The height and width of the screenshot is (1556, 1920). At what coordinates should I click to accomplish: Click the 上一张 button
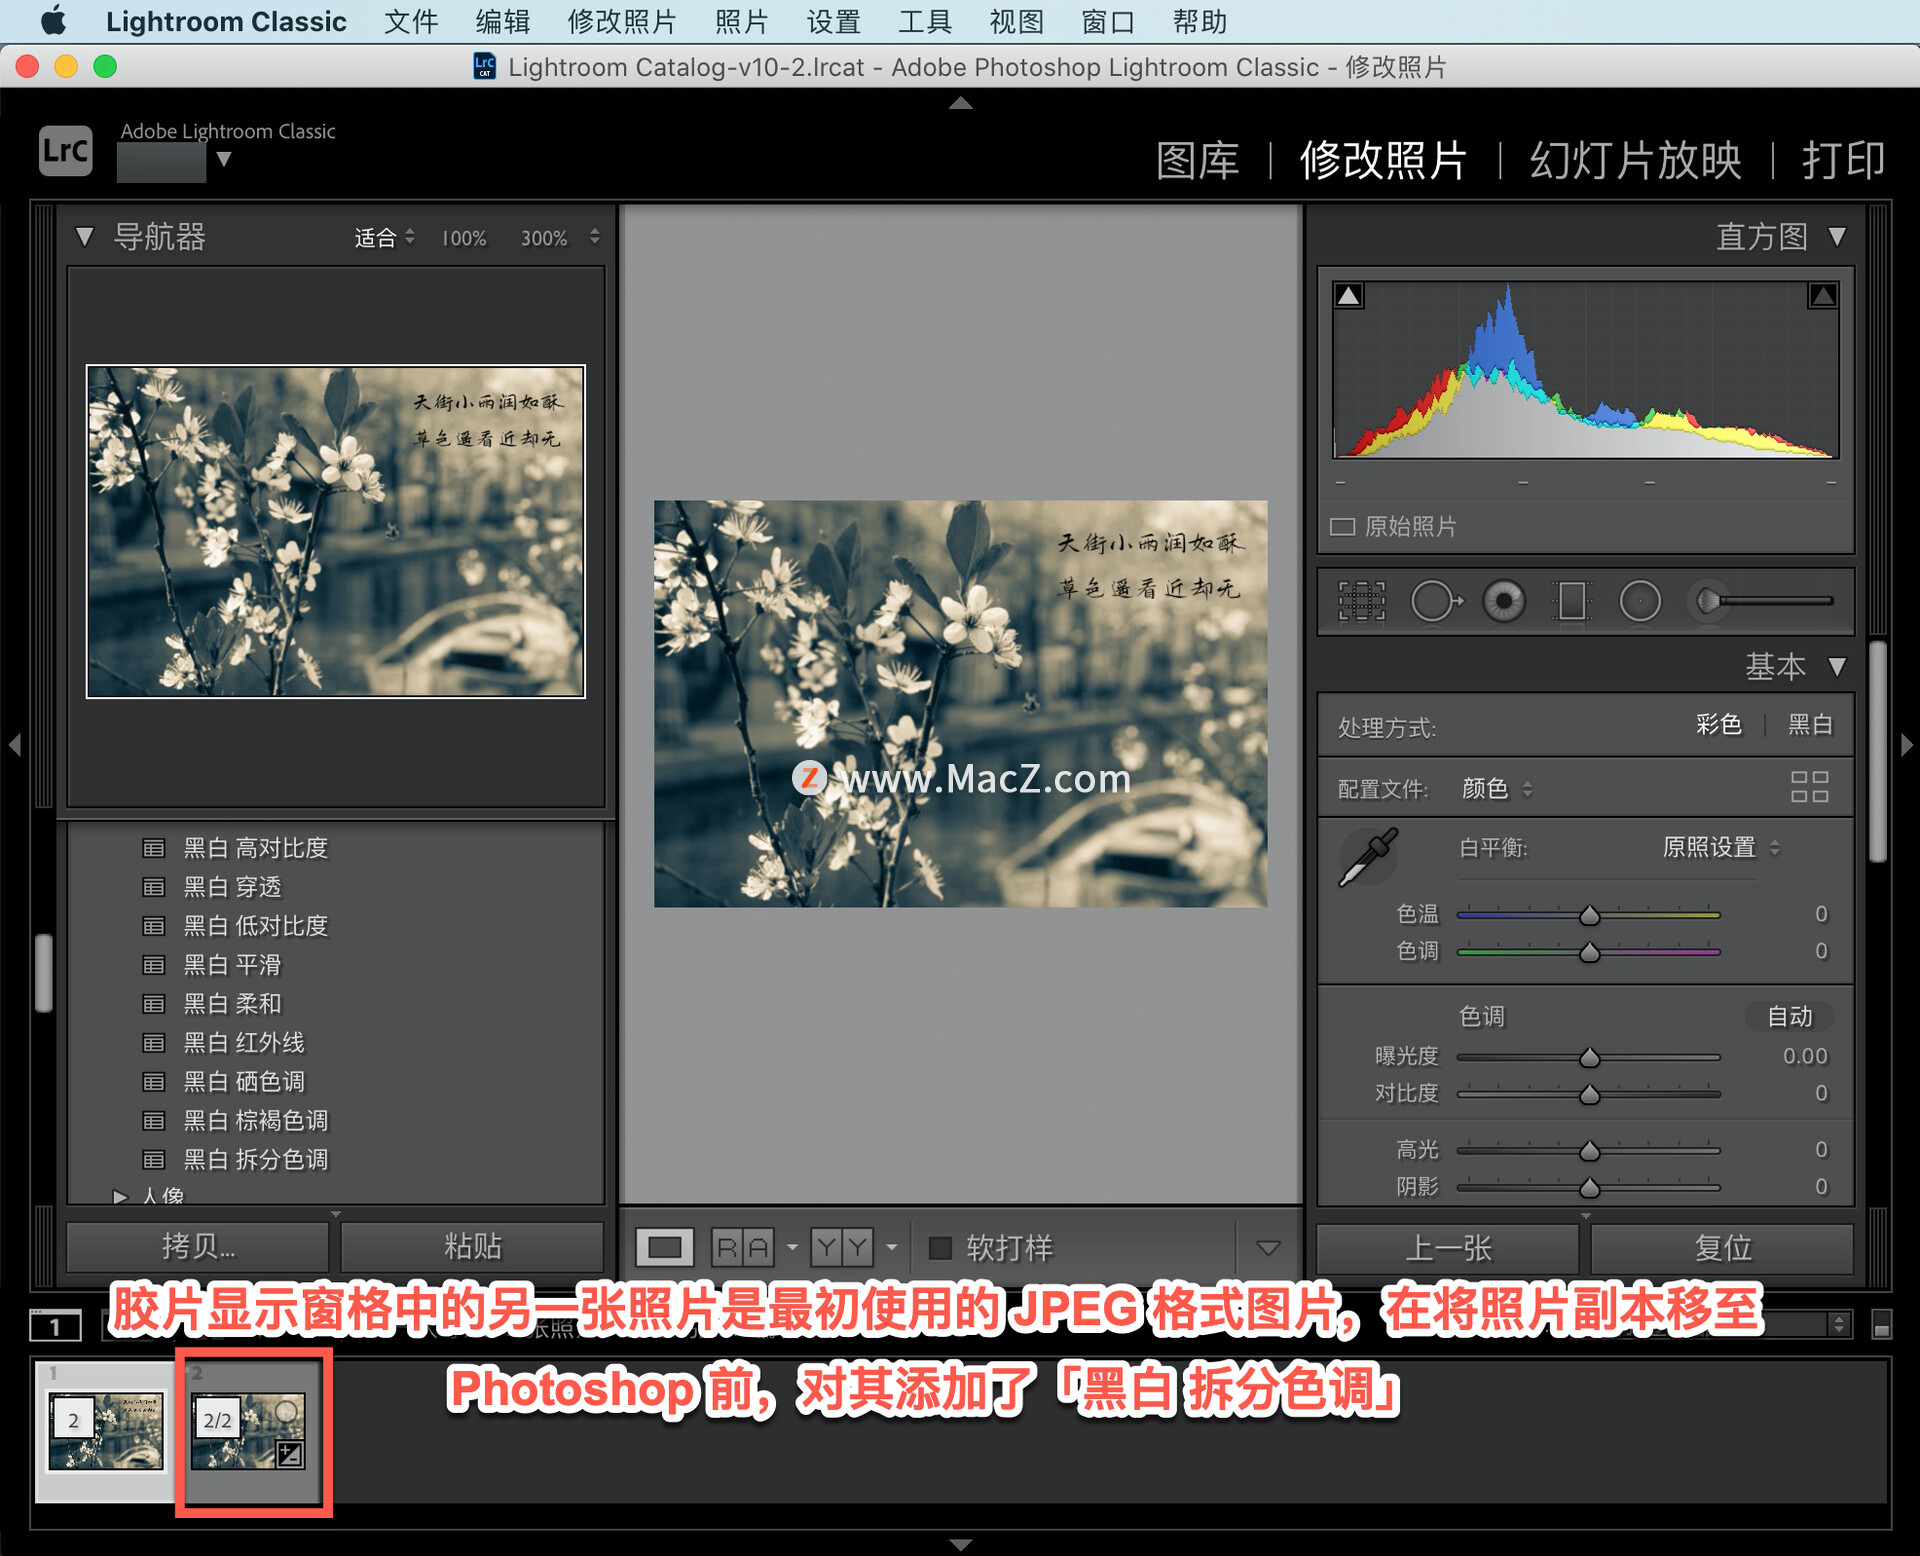(x=1448, y=1248)
